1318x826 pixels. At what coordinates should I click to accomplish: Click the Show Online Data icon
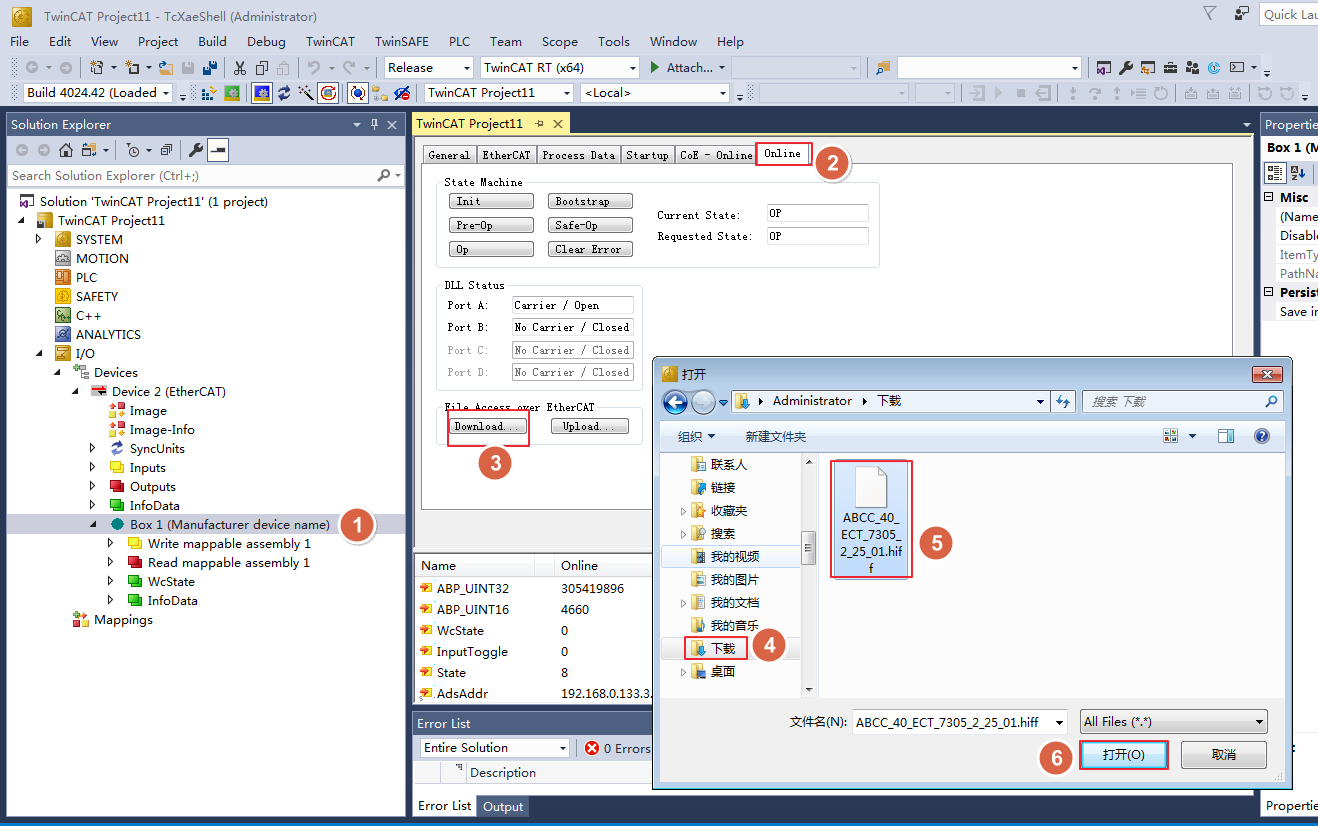tap(358, 93)
